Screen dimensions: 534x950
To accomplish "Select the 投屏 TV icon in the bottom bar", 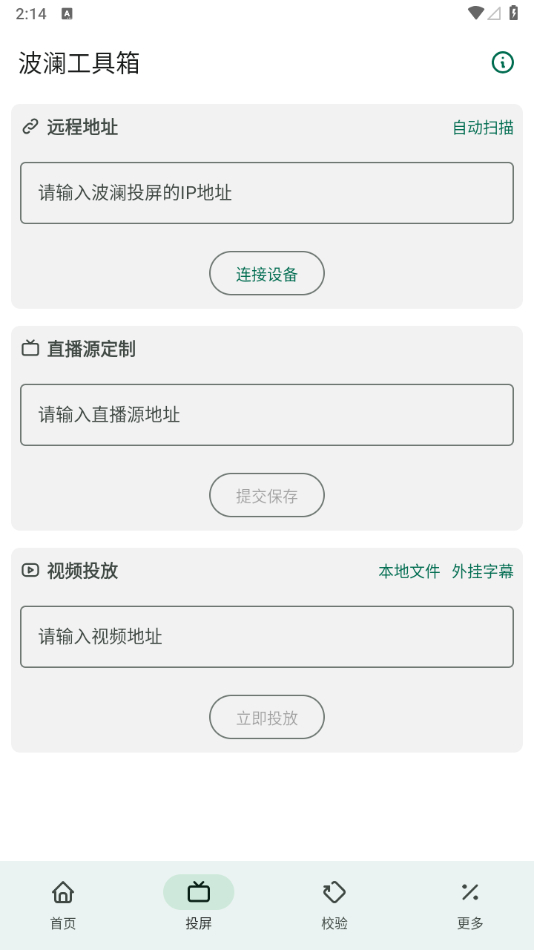I will (199, 892).
